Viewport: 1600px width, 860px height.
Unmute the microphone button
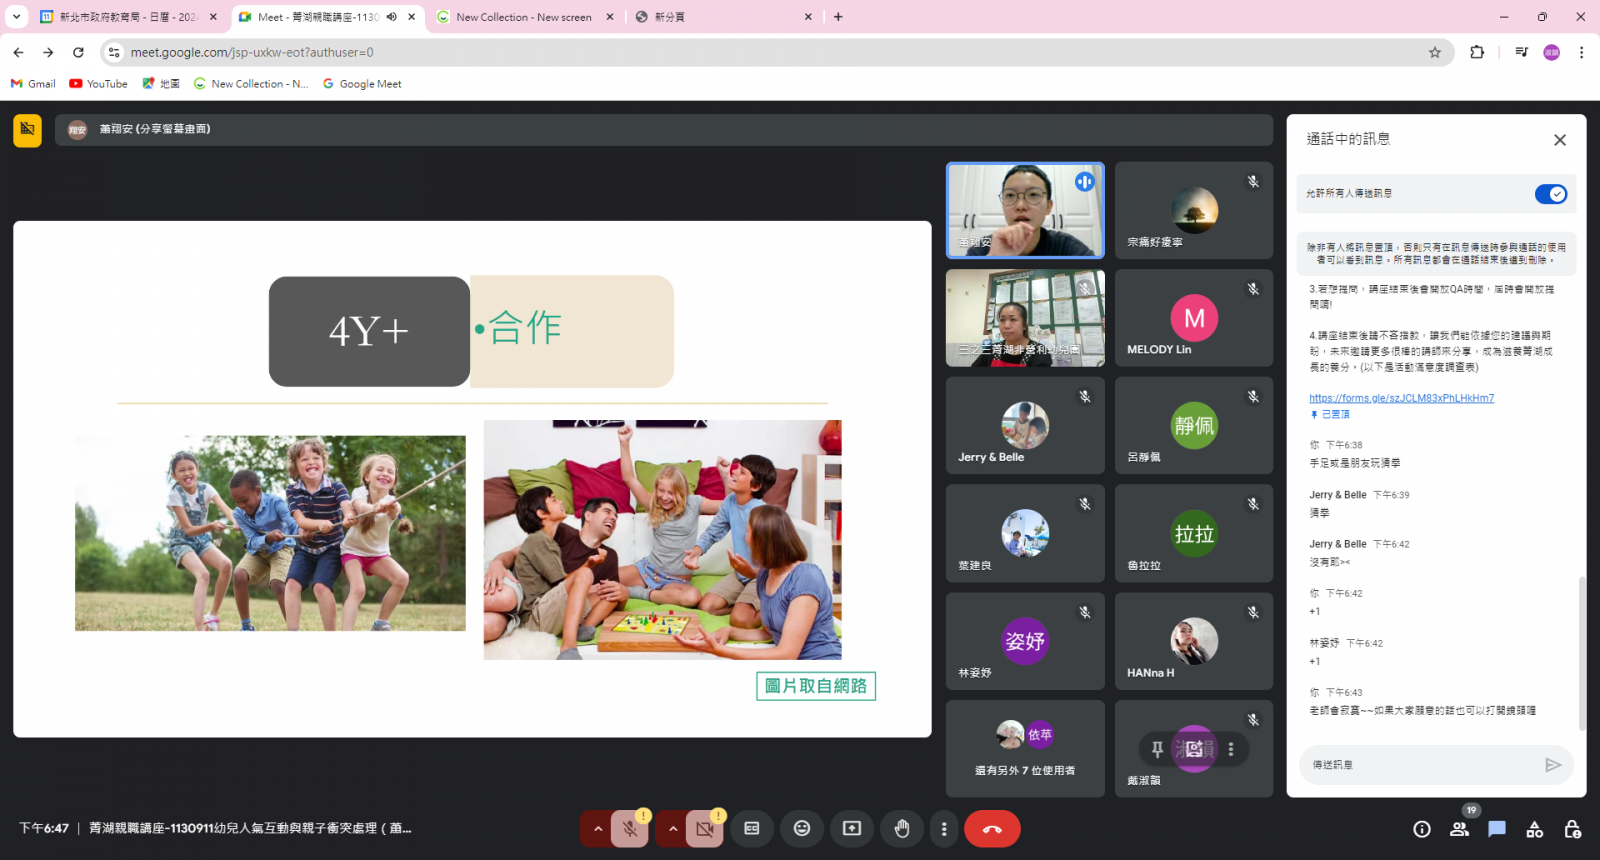[630, 828]
